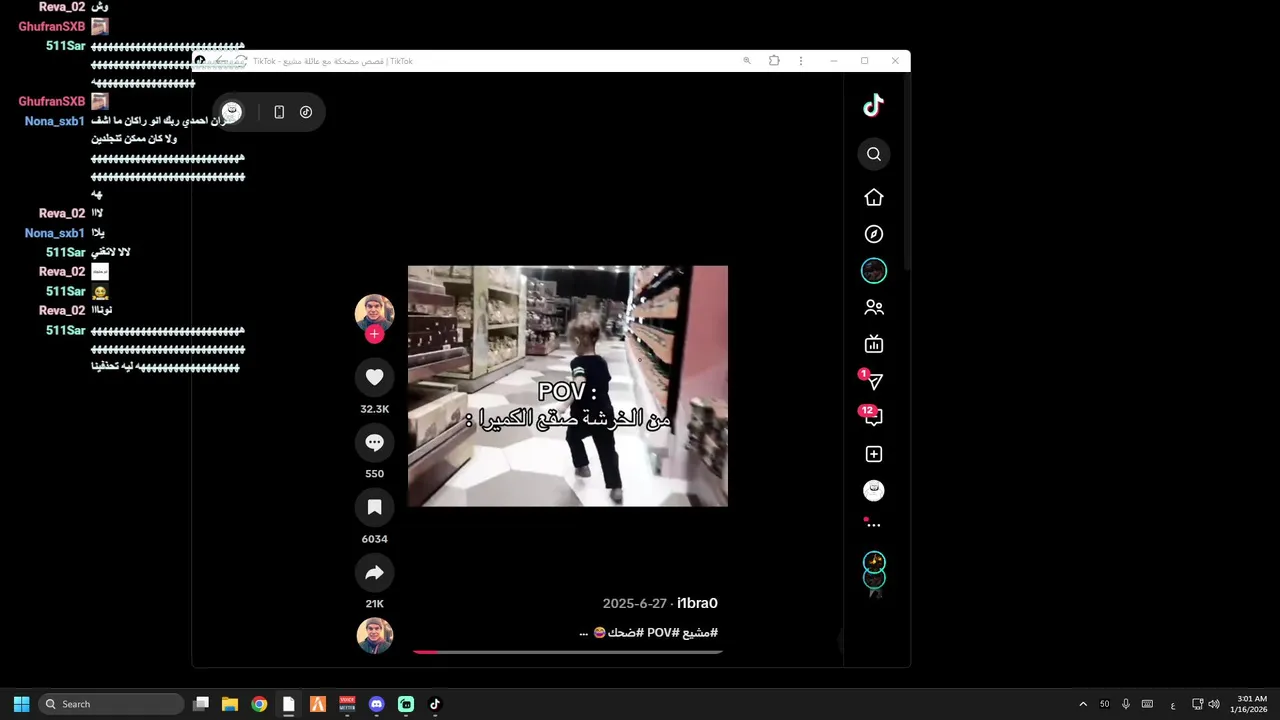Click the taskbar Search box
Image resolution: width=1280 pixels, height=720 pixels.
(111, 704)
